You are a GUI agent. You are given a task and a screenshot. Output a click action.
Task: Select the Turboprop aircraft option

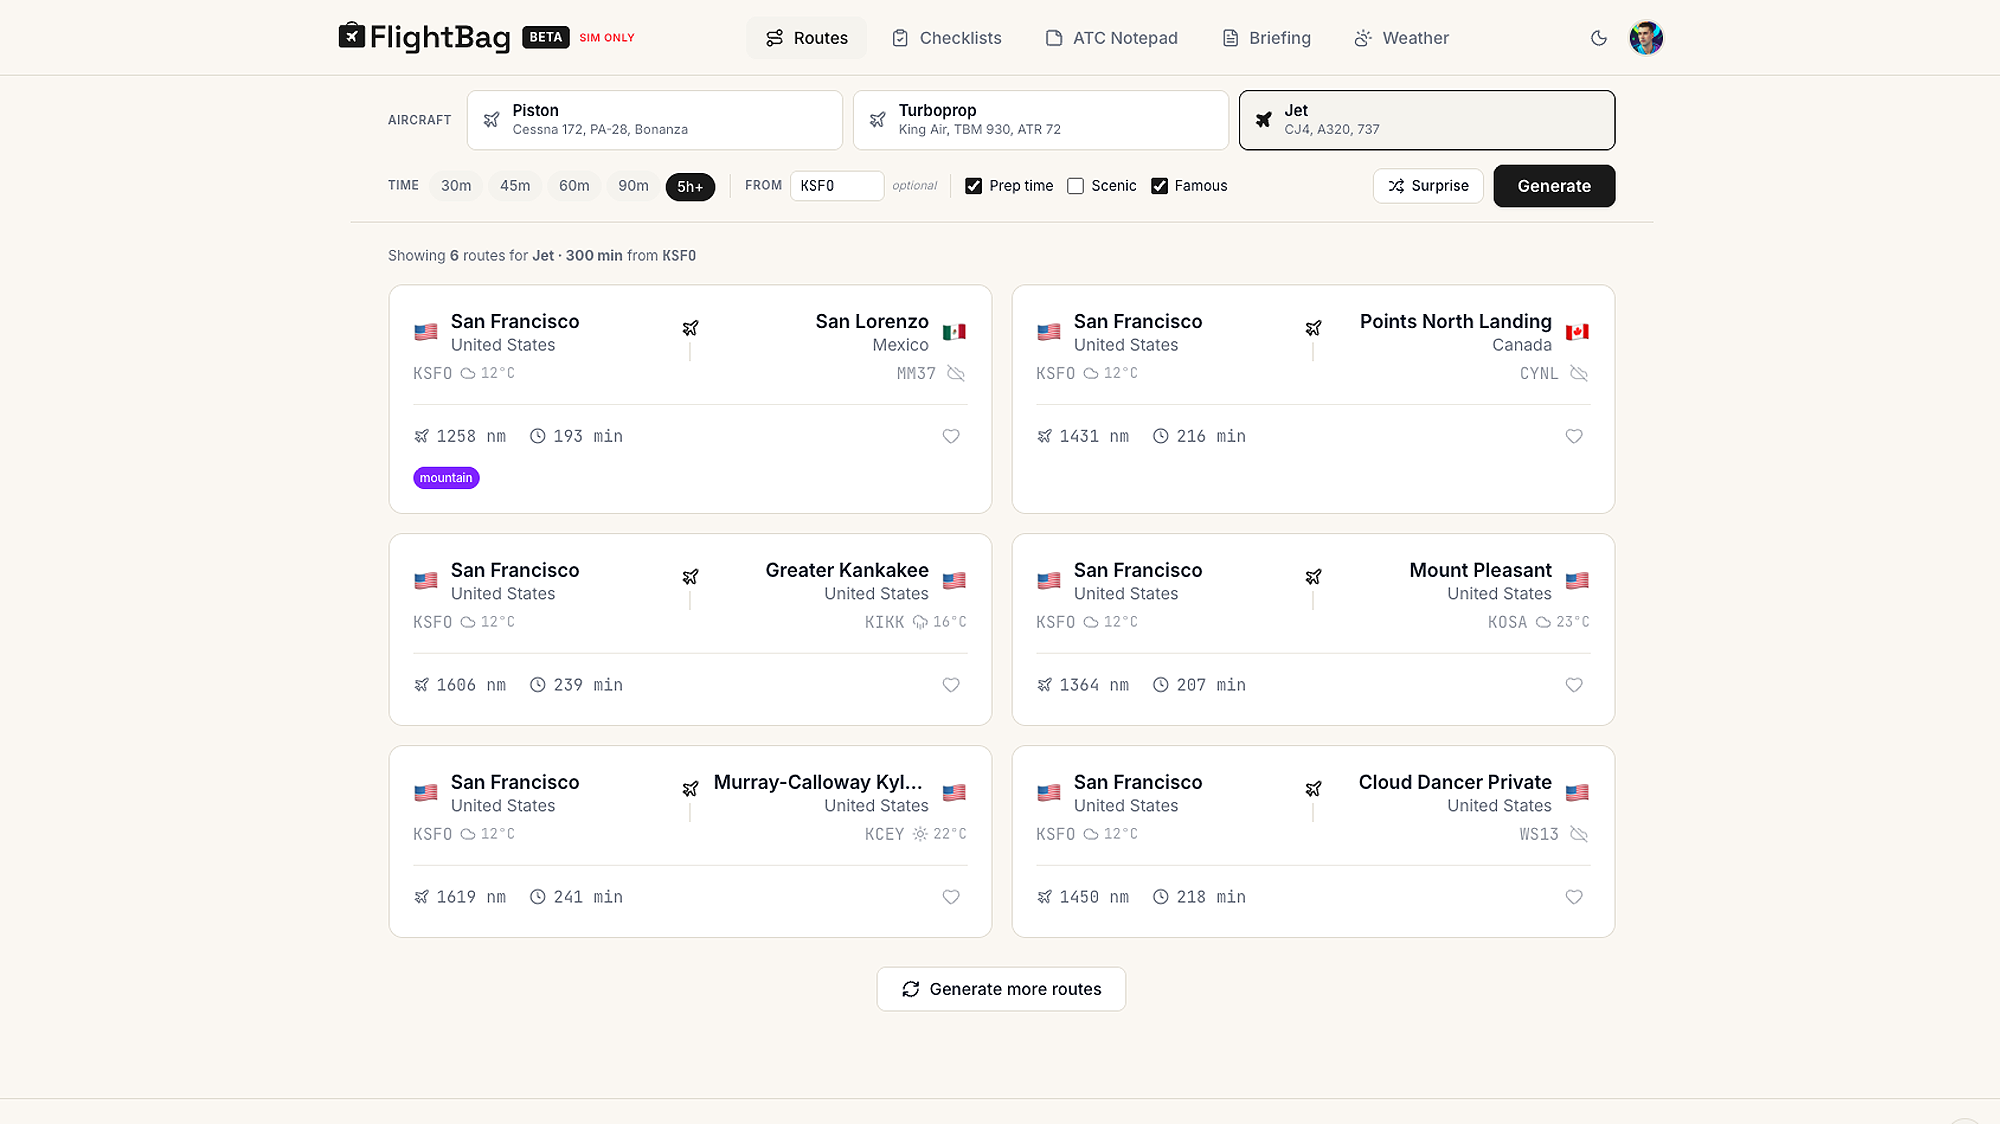[1040, 120]
